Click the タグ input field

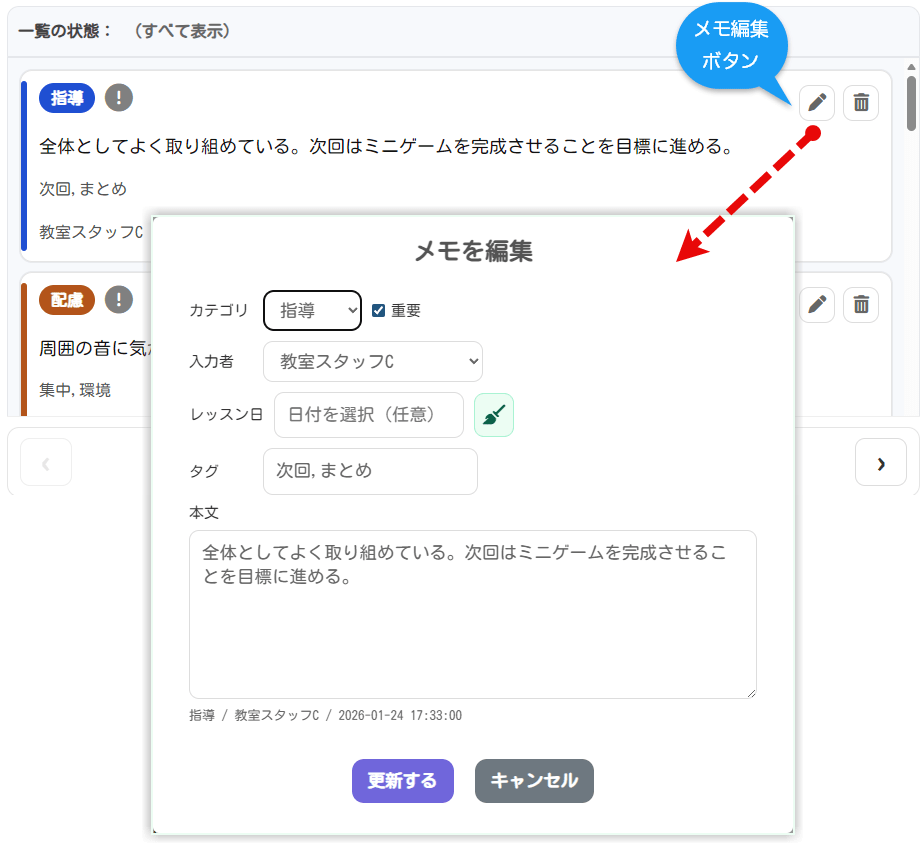[370, 471]
